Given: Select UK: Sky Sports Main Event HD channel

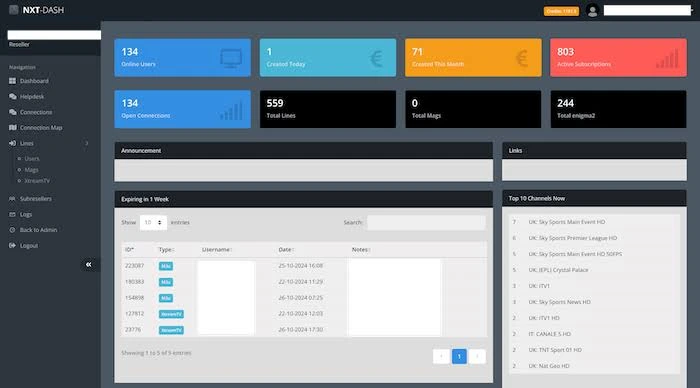Looking at the screenshot, I should pyautogui.click(x=567, y=222).
